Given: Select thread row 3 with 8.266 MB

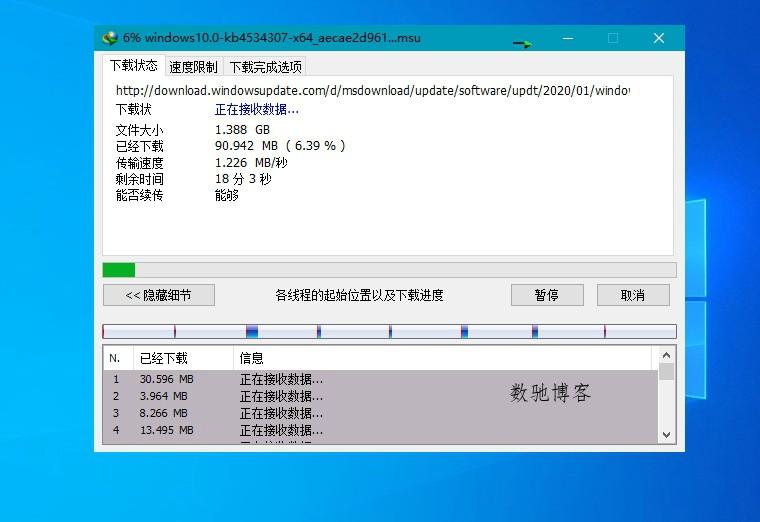Looking at the screenshot, I should [381, 413].
